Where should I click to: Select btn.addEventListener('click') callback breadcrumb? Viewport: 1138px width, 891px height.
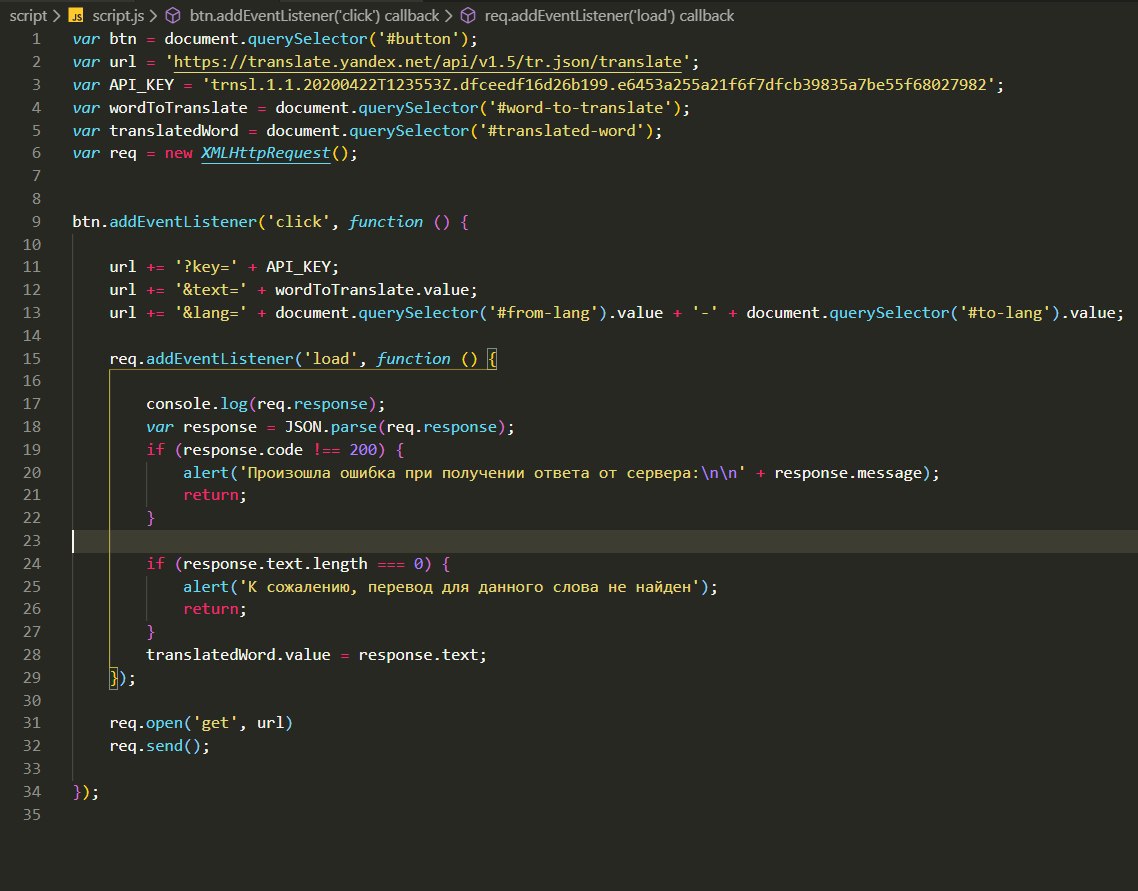[x=314, y=15]
